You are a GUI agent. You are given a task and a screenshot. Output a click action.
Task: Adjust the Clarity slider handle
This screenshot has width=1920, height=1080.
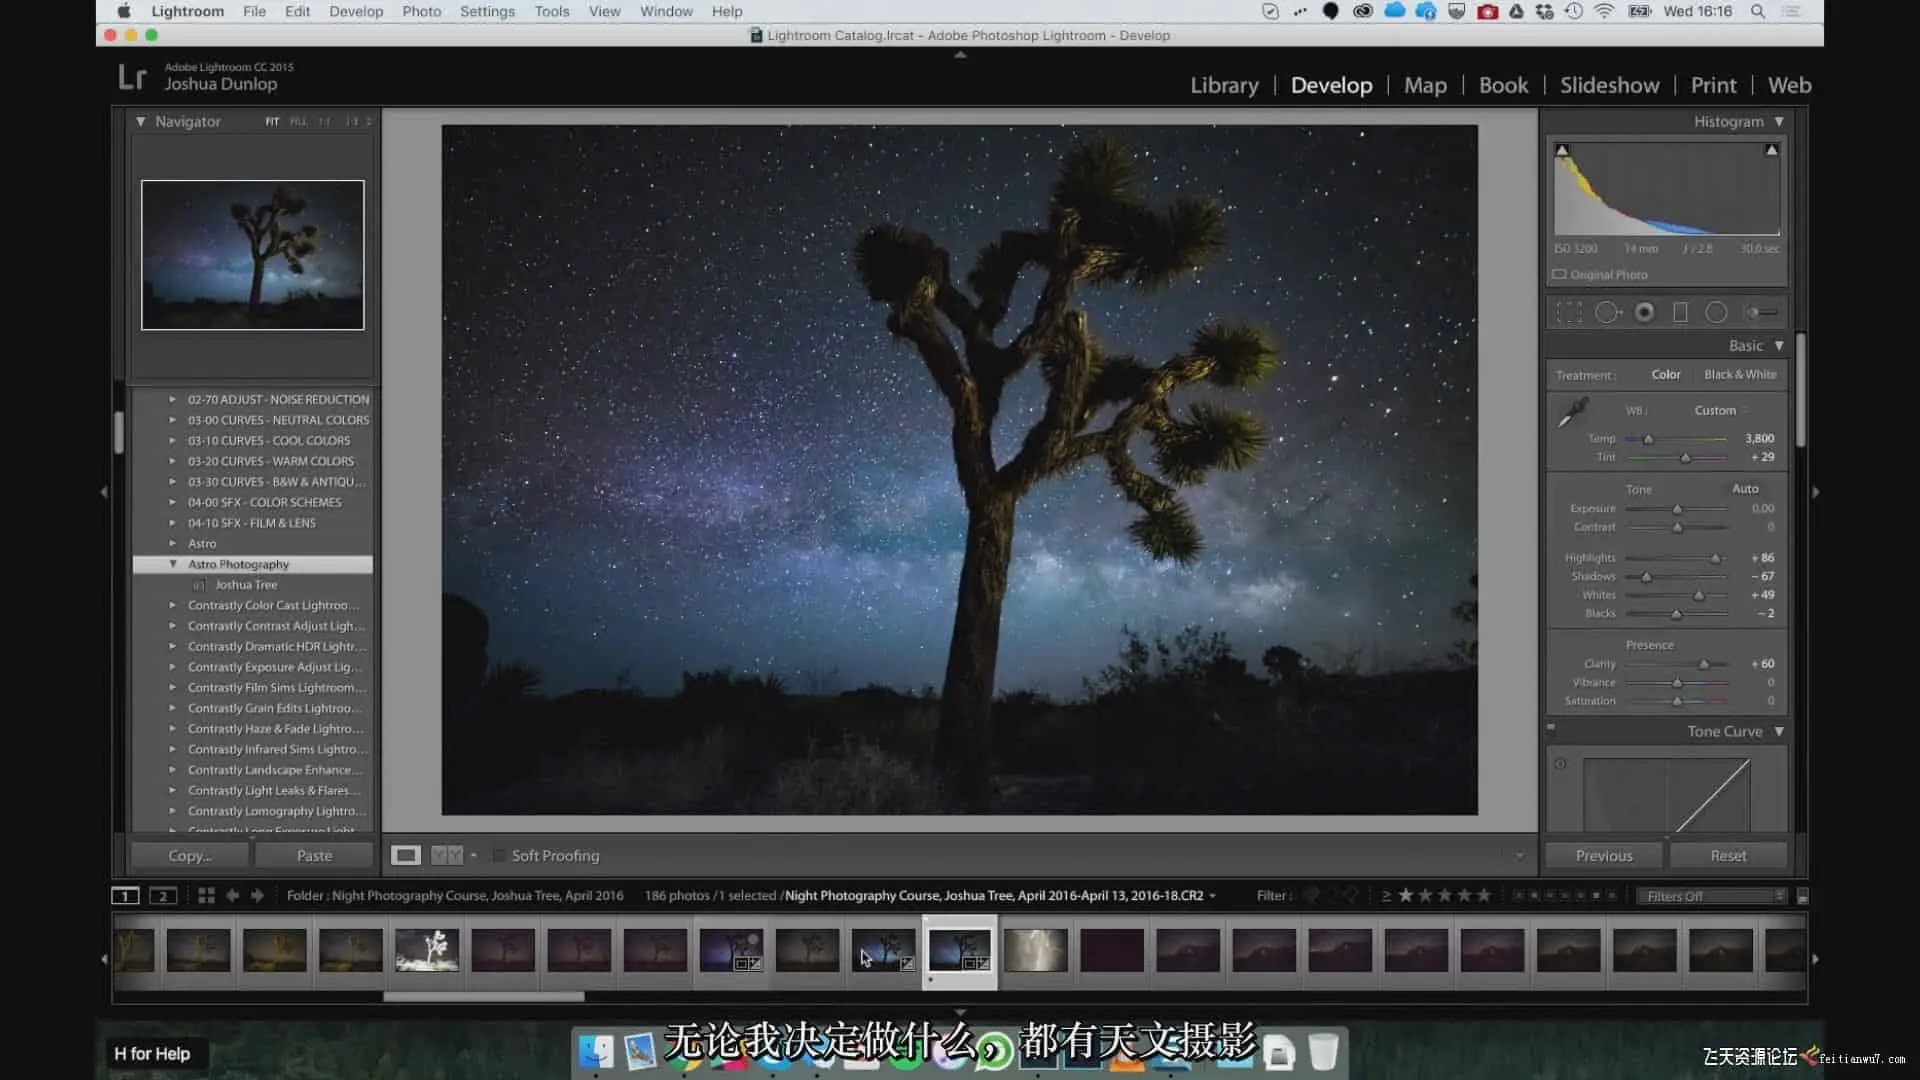(x=1704, y=665)
